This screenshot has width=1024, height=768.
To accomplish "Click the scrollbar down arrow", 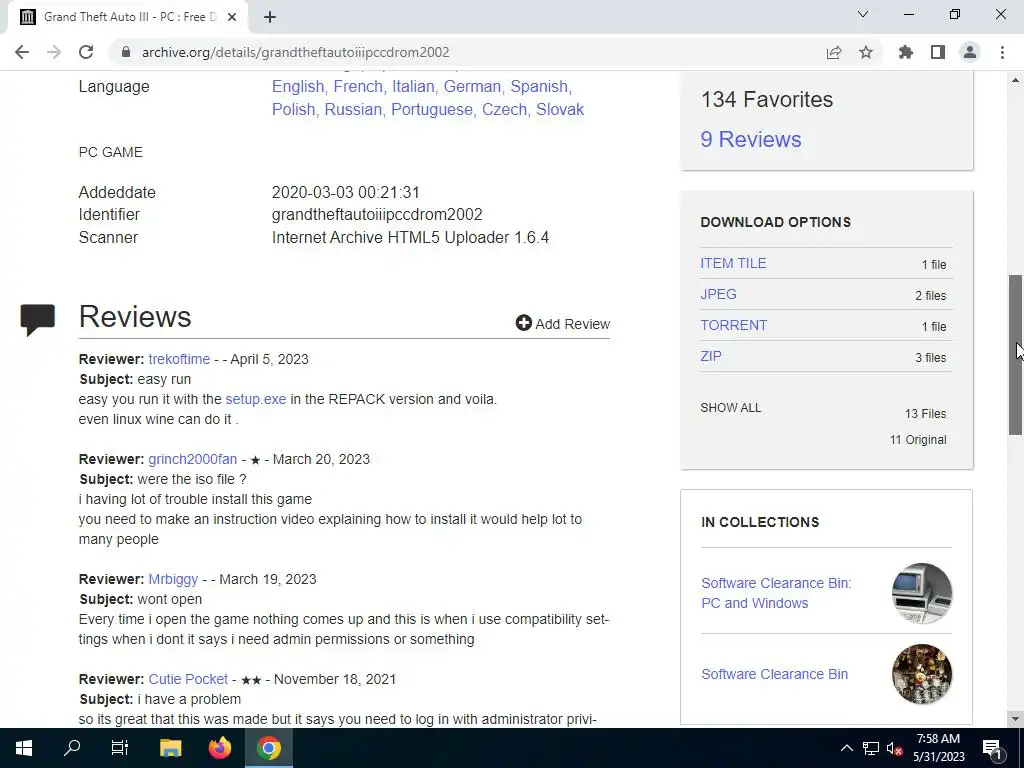I will tap(1015, 719).
